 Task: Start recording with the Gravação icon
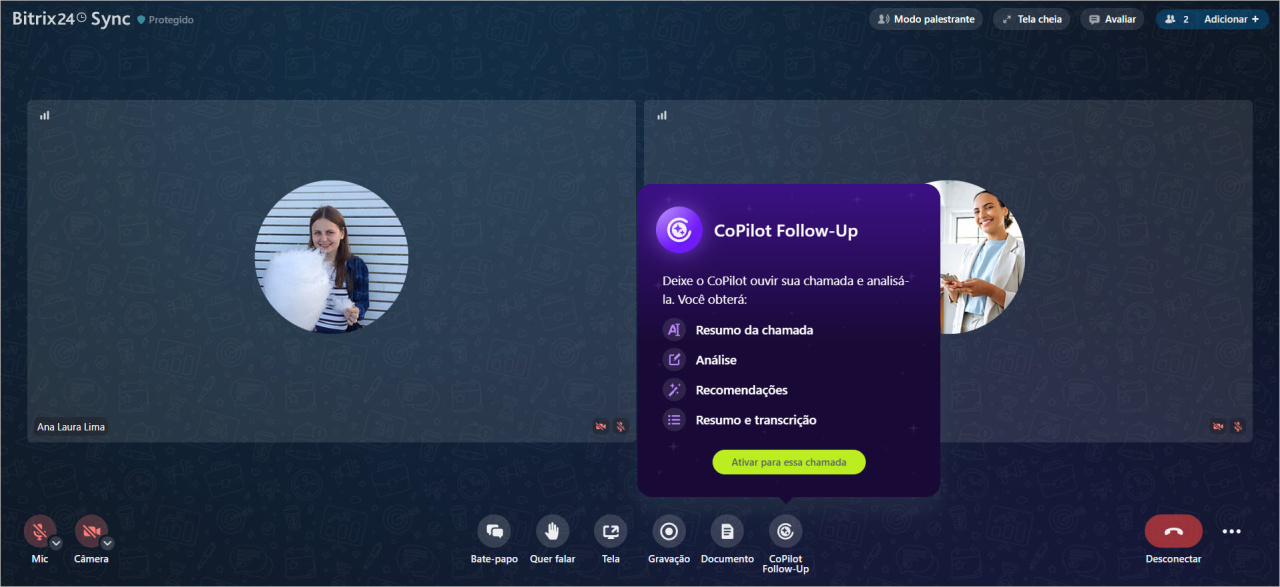pos(669,531)
